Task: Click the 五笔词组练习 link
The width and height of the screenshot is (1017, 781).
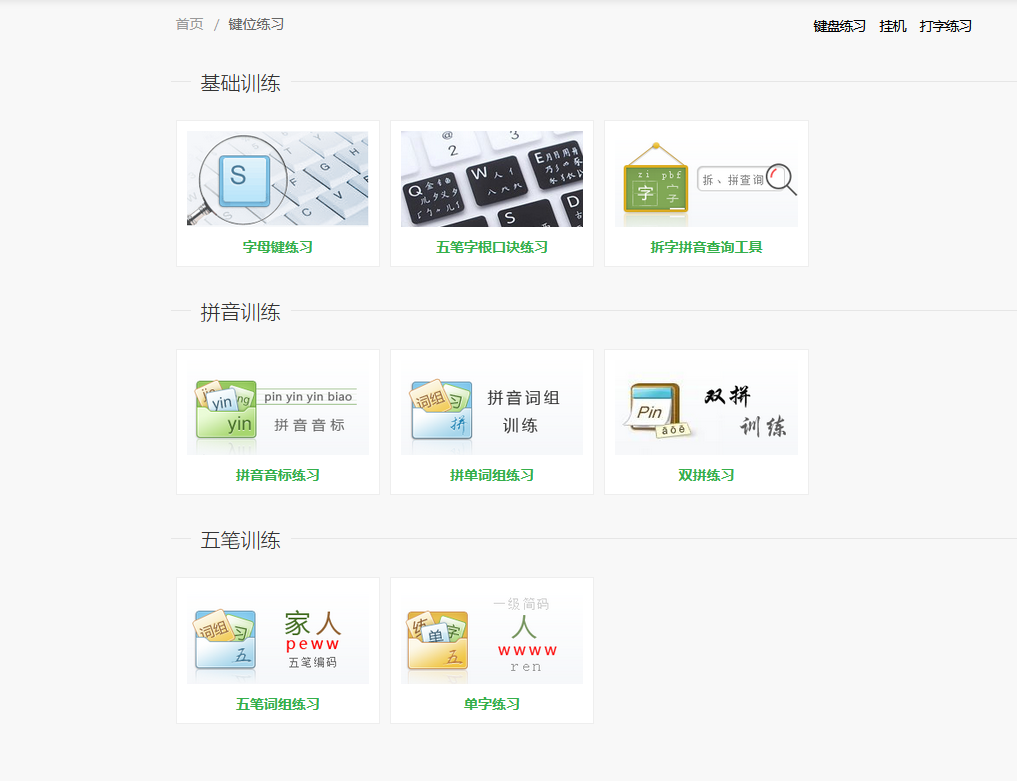Action: point(277,704)
